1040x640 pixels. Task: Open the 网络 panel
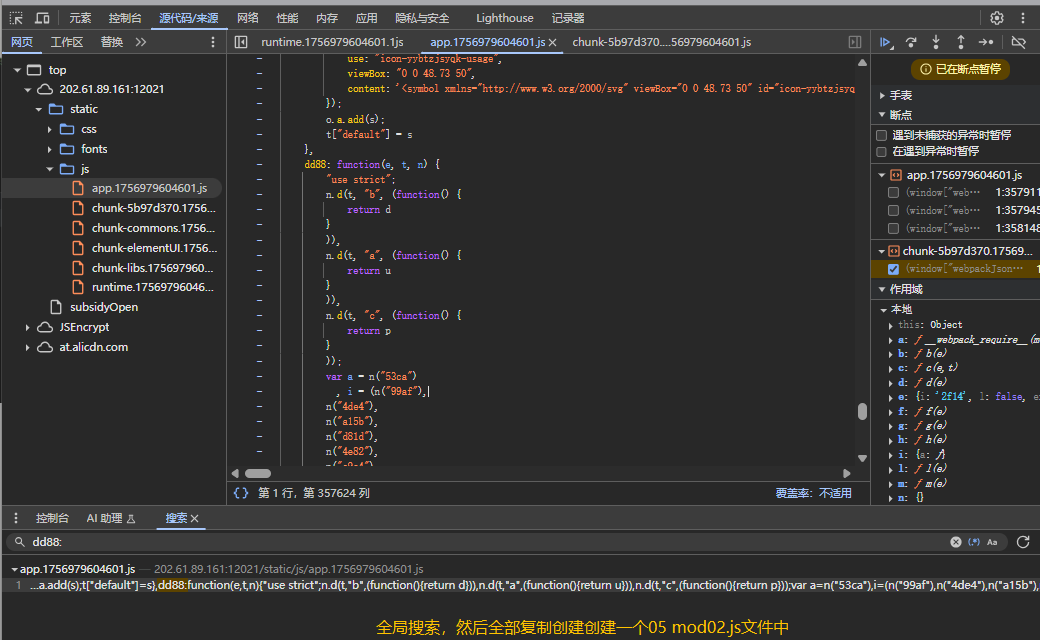tap(247, 18)
